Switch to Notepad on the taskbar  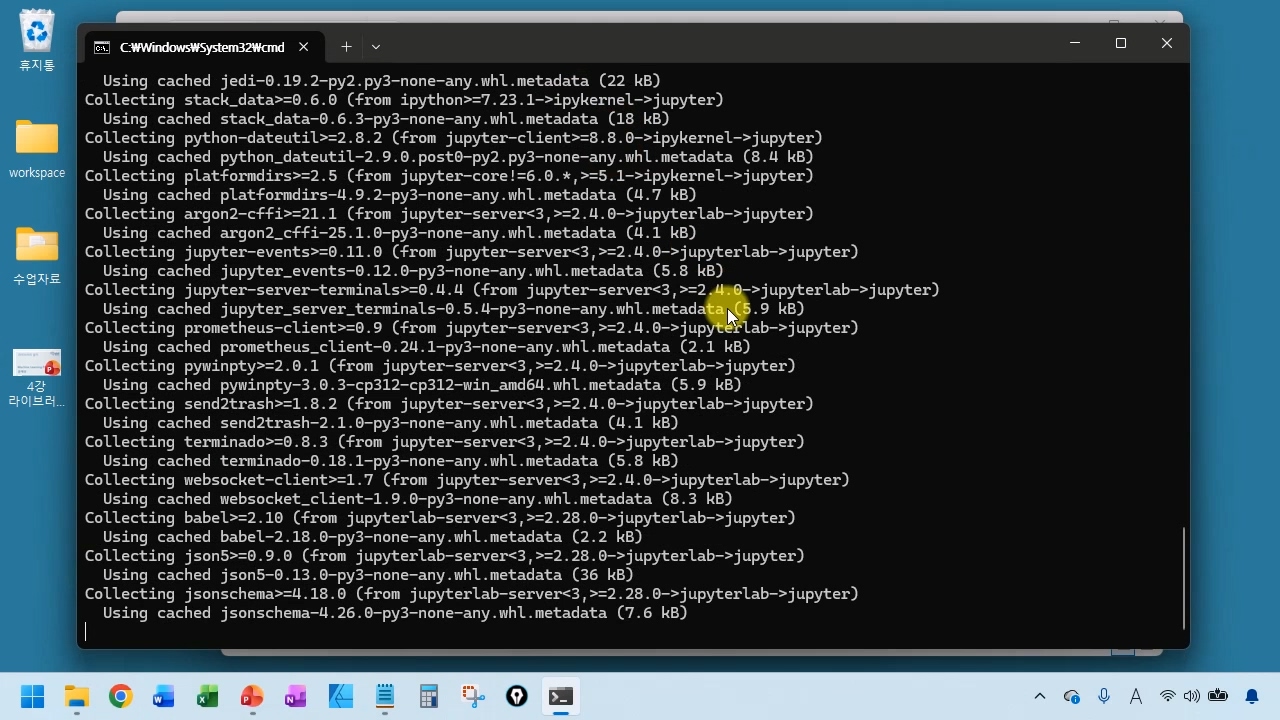point(384,696)
